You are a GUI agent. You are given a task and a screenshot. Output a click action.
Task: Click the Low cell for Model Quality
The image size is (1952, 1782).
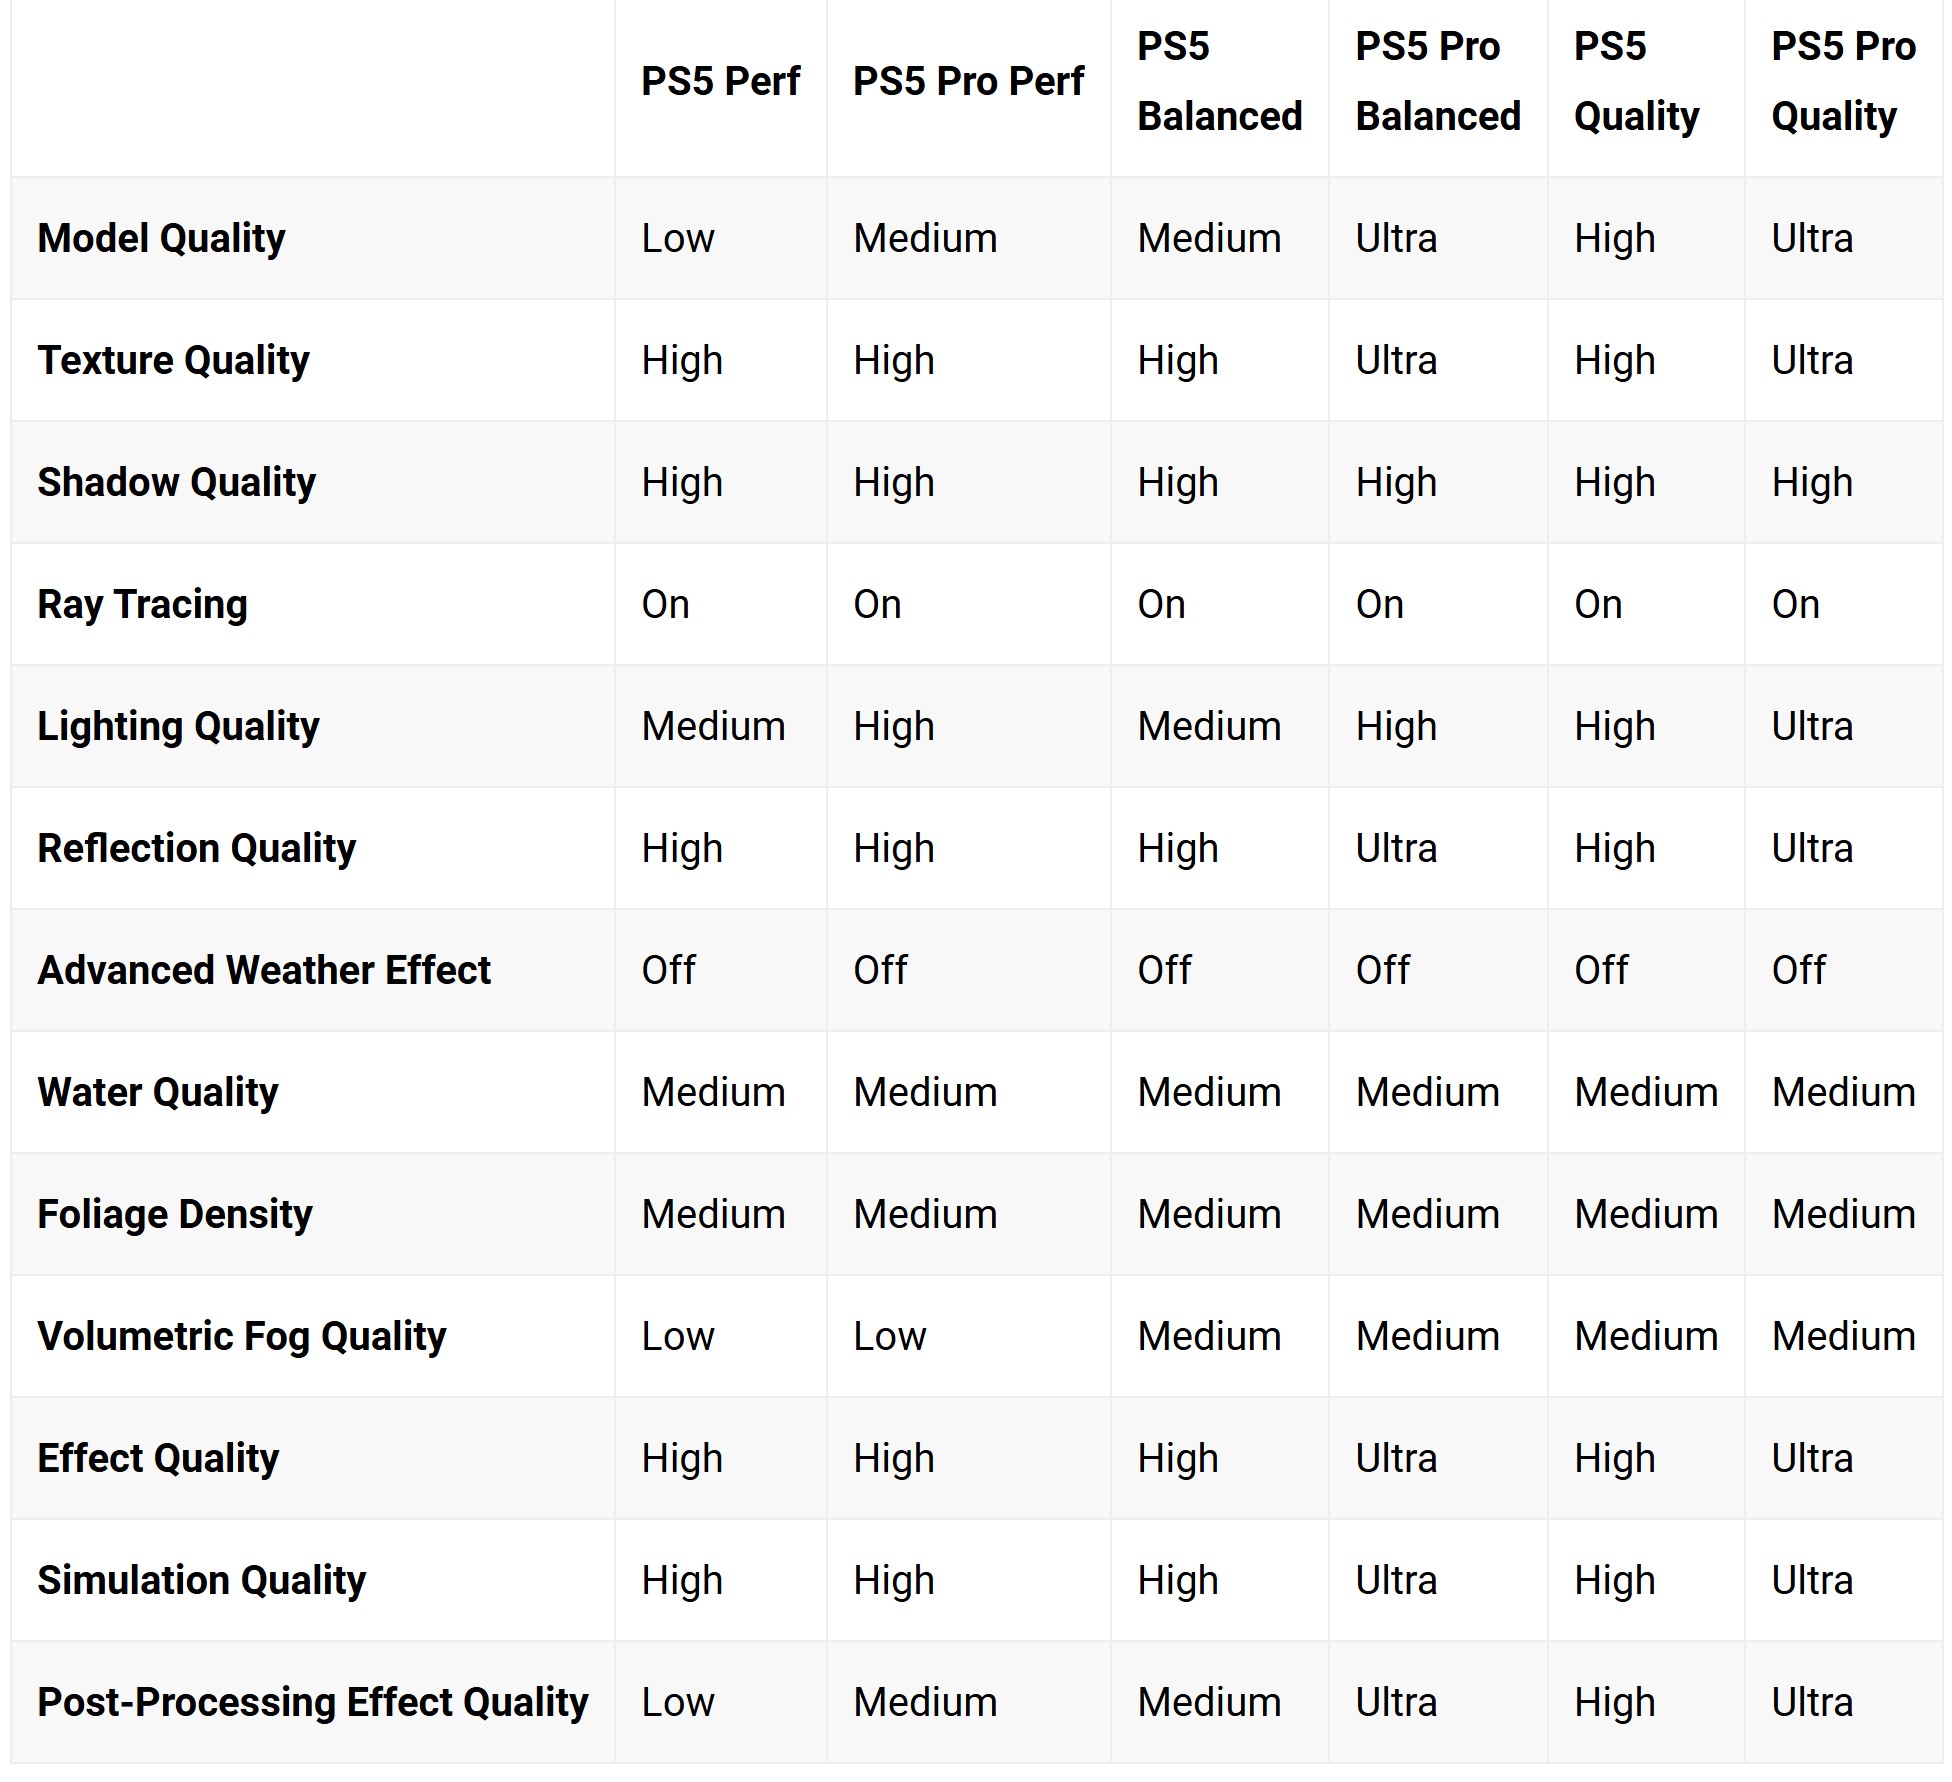point(678,238)
